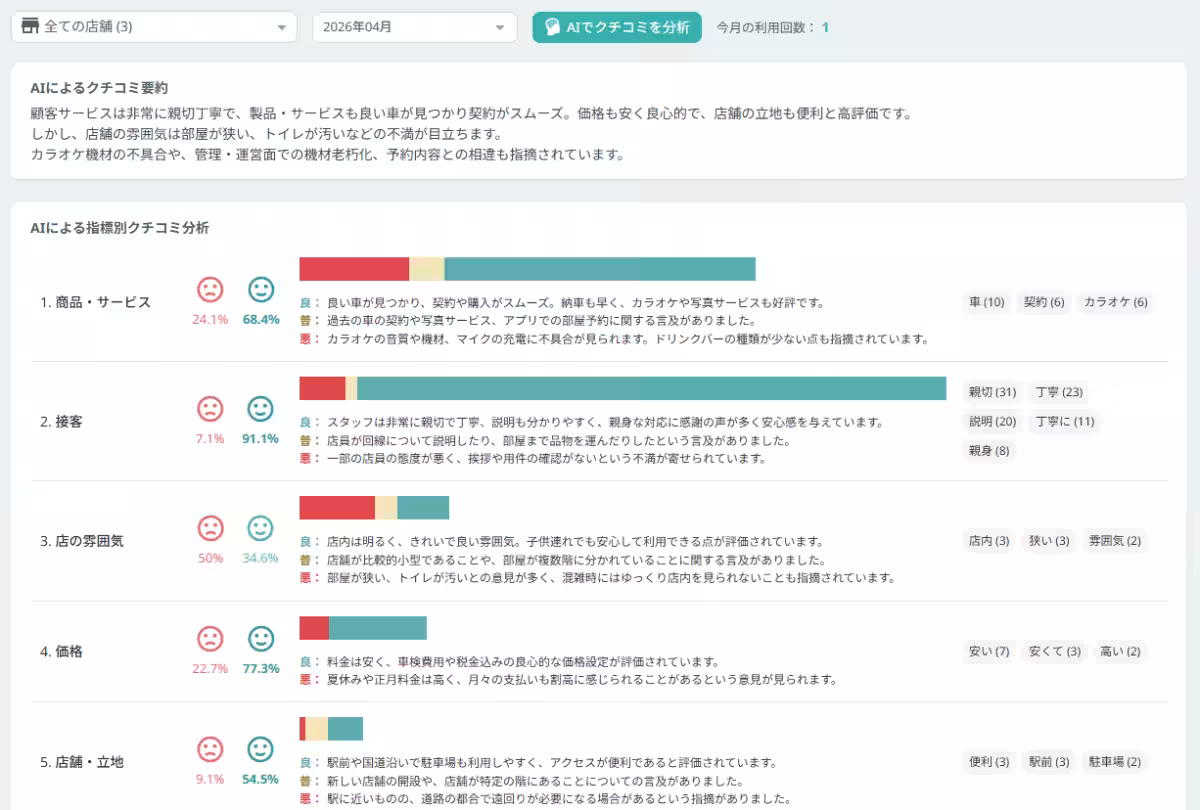Click the AI head icon on the analyze button

(x=552, y=27)
